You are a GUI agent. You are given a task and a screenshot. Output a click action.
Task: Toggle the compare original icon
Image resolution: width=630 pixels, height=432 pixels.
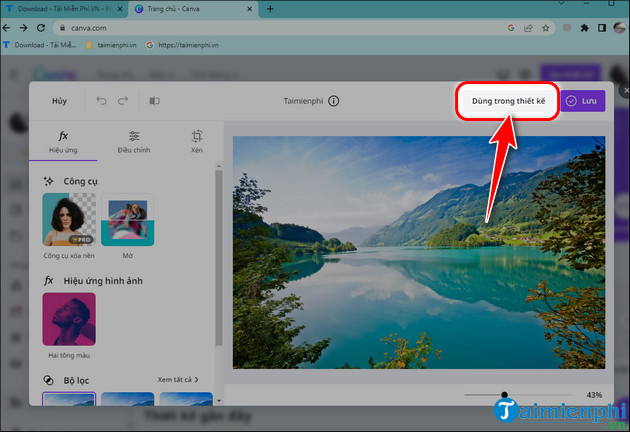[154, 101]
